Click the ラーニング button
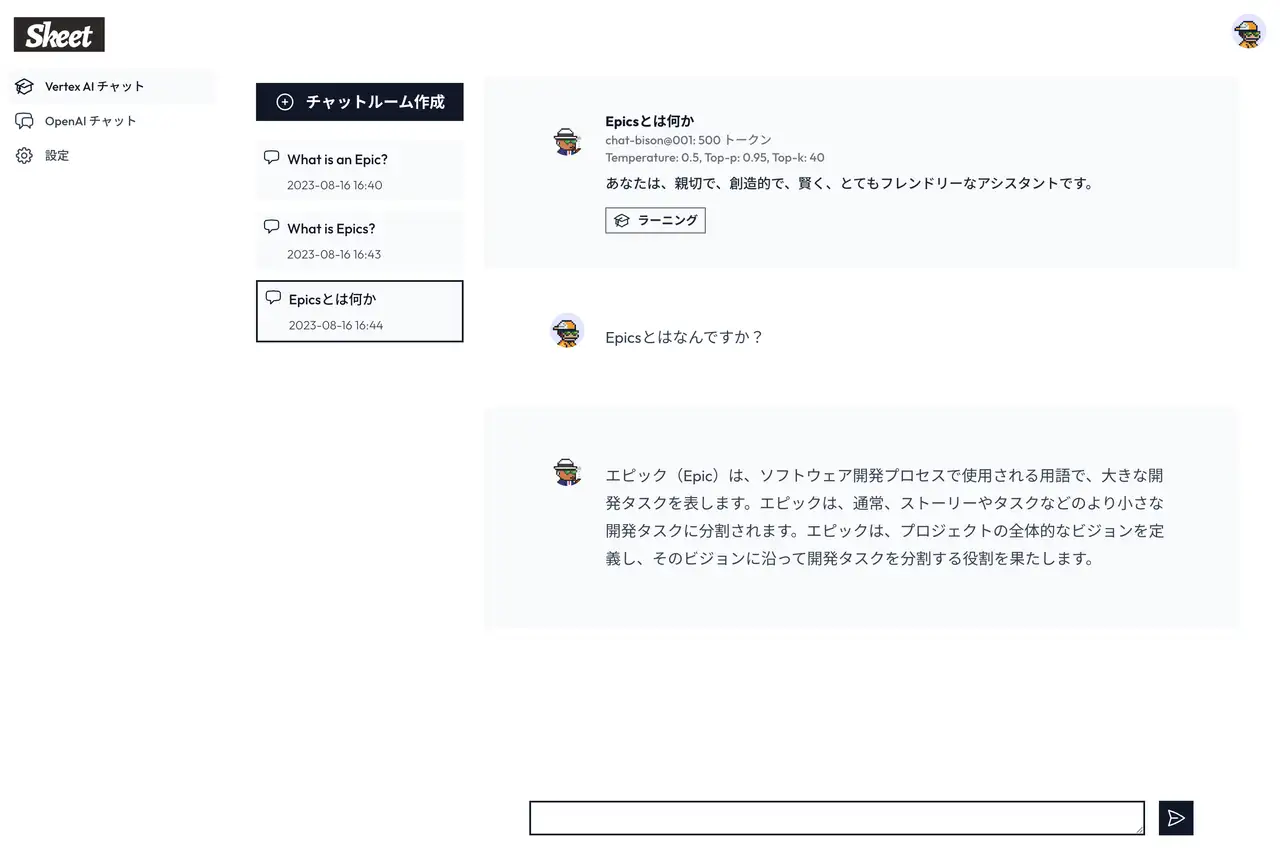The height and width of the screenshot is (856, 1280). coord(655,220)
